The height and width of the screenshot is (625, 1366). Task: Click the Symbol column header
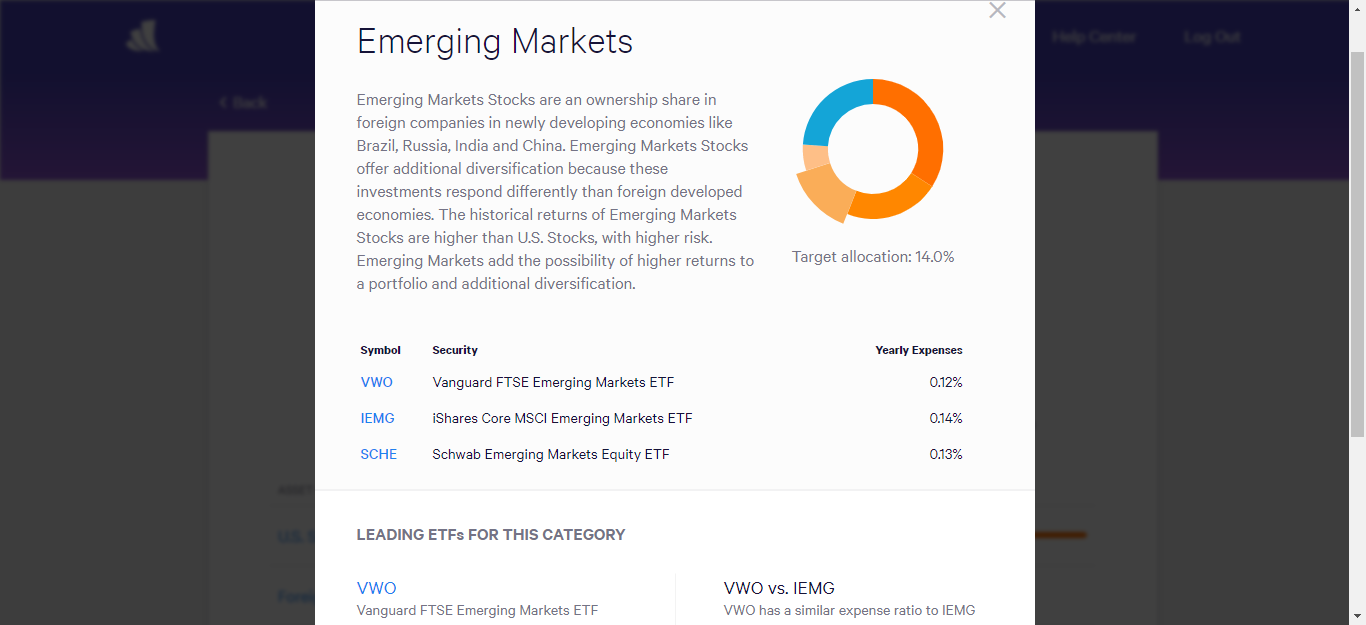380,350
